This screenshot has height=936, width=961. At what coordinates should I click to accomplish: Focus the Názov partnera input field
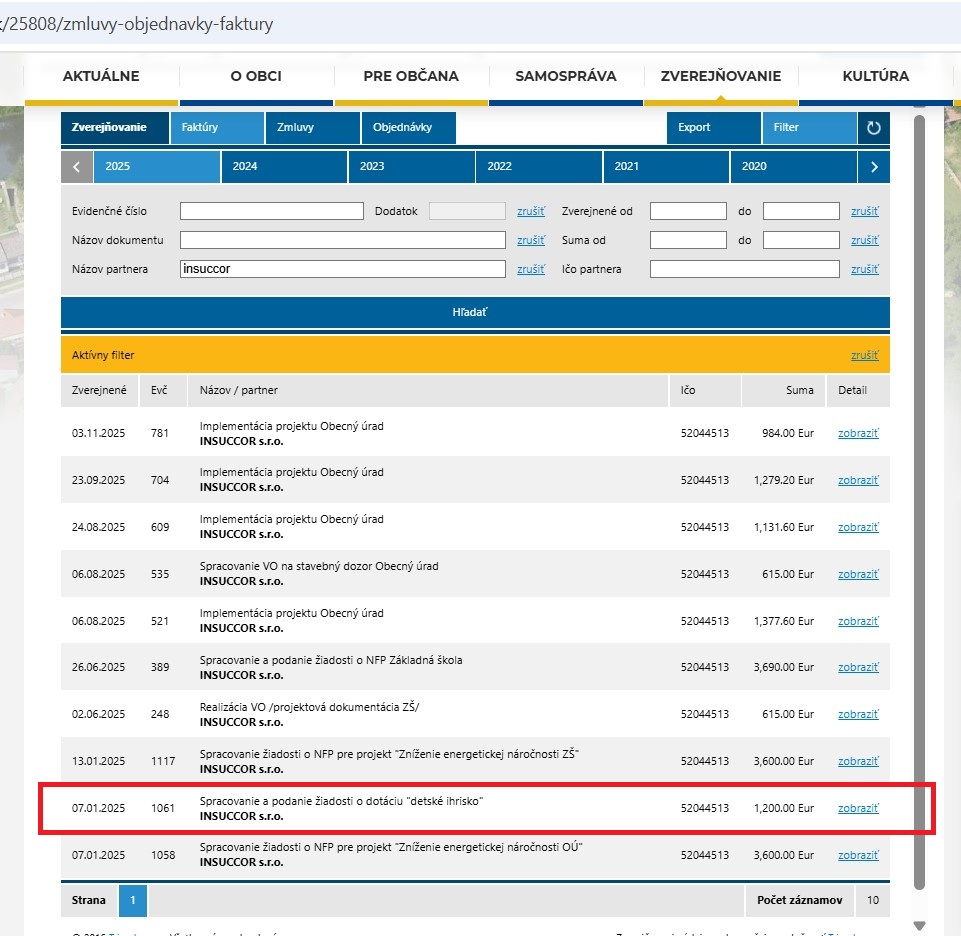pos(343,269)
